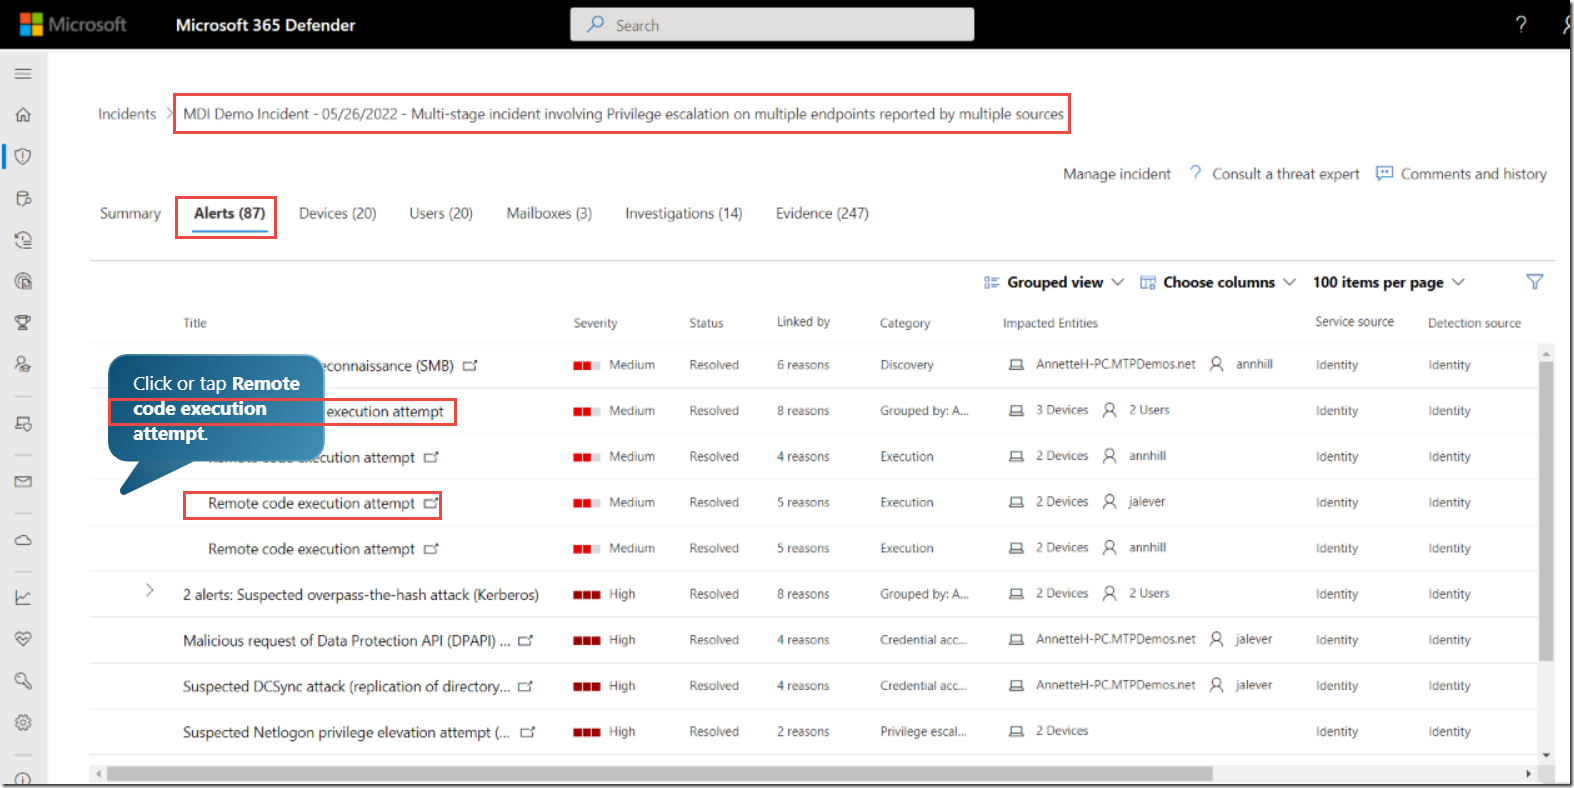Select the Alerts (87) tab
The width and height of the screenshot is (1574, 788).
[x=229, y=213]
